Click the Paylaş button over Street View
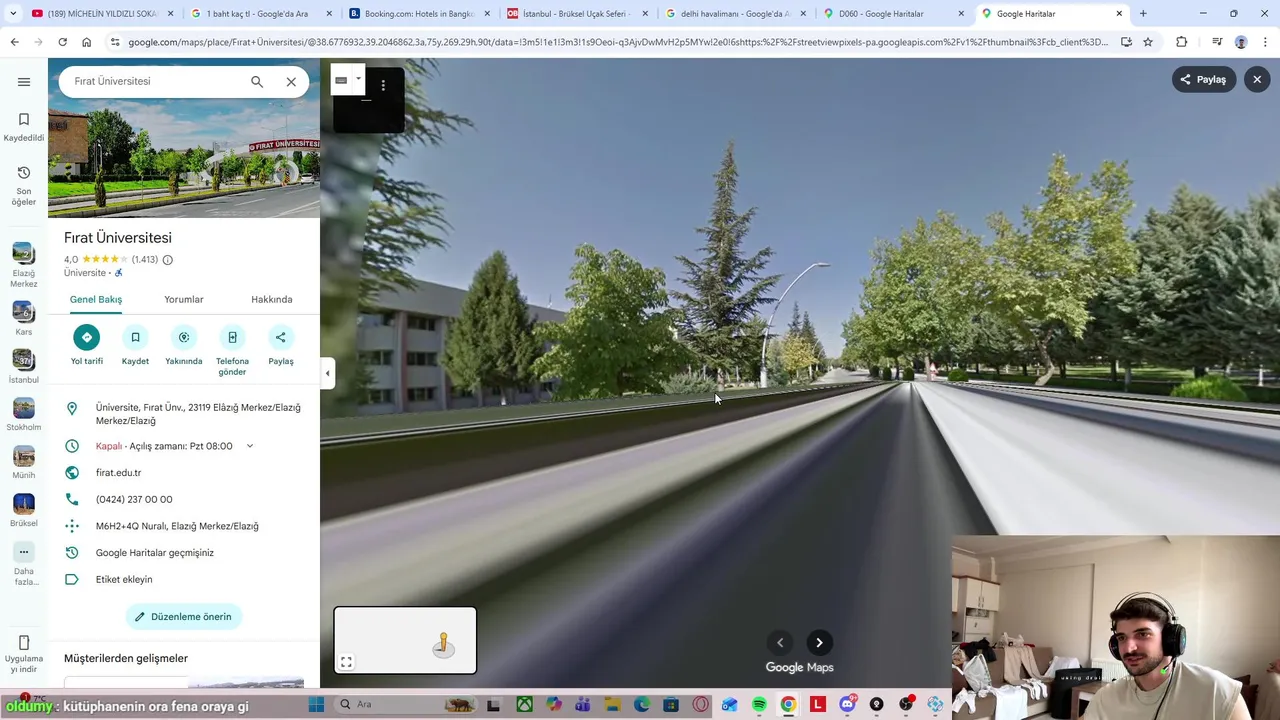 pos(1204,80)
